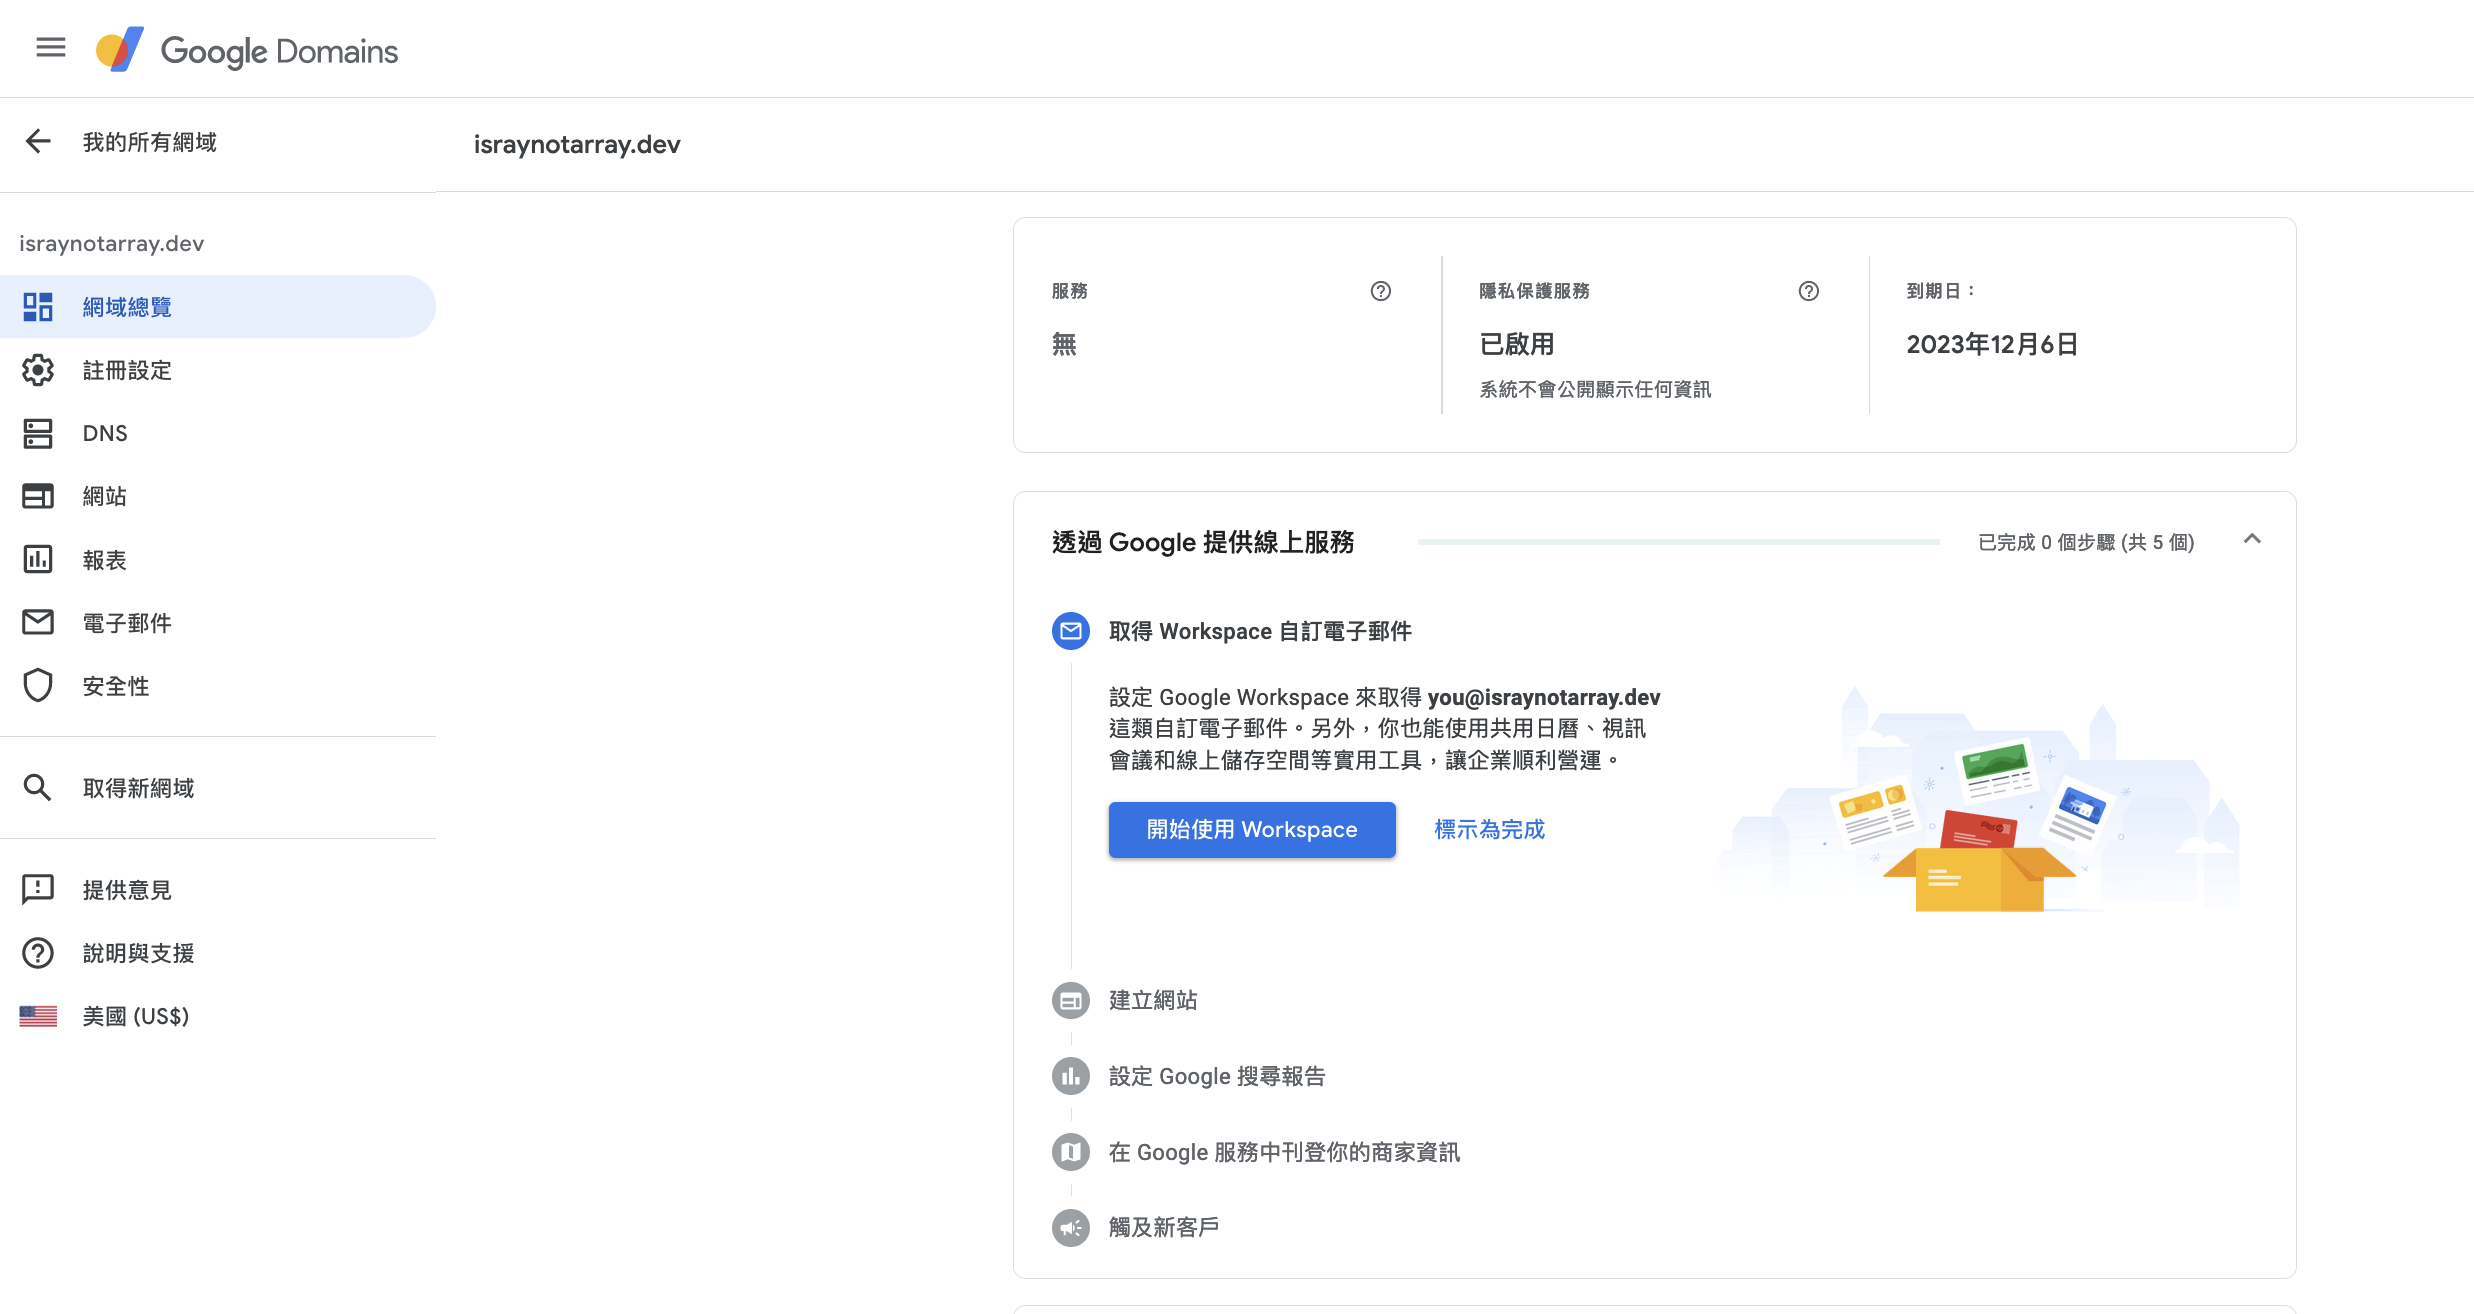The height and width of the screenshot is (1314, 2474).
Task: Click the help icon beside 隱私保護服務
Action: (1808, 291)
